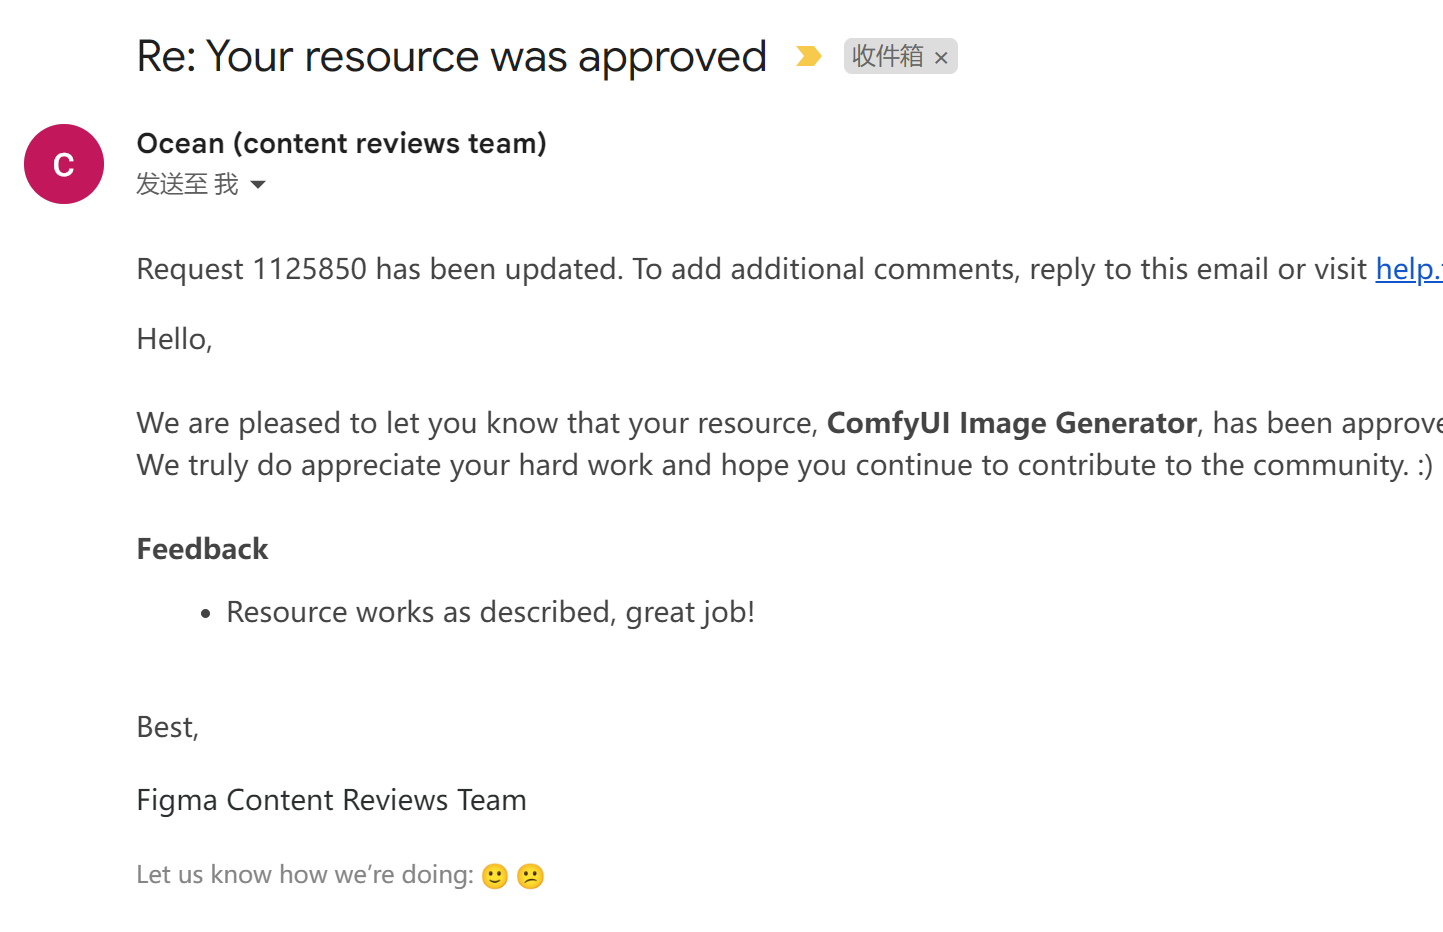Click the Best, closing line
The image size is (1443, 932).
pyautogui.click(x=167, y=727)
